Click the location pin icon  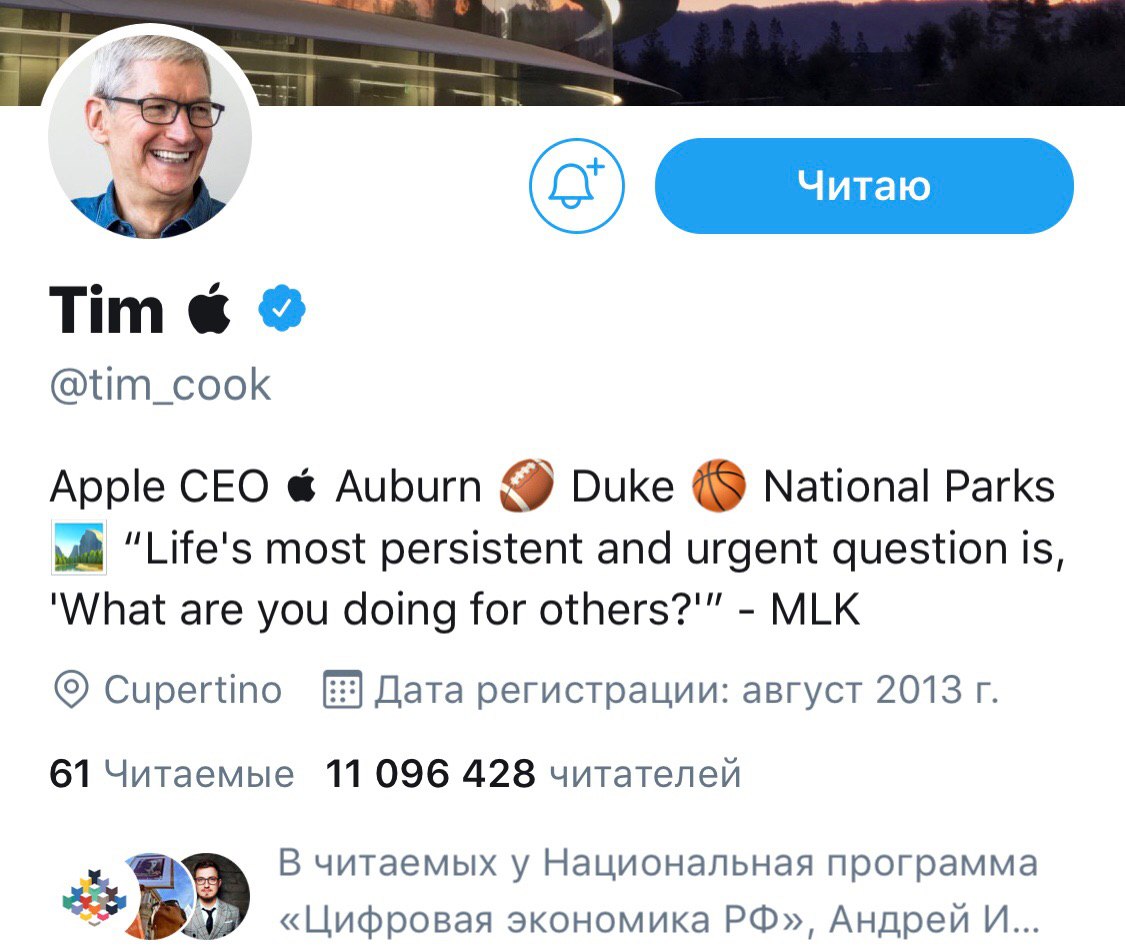[71, 690]
